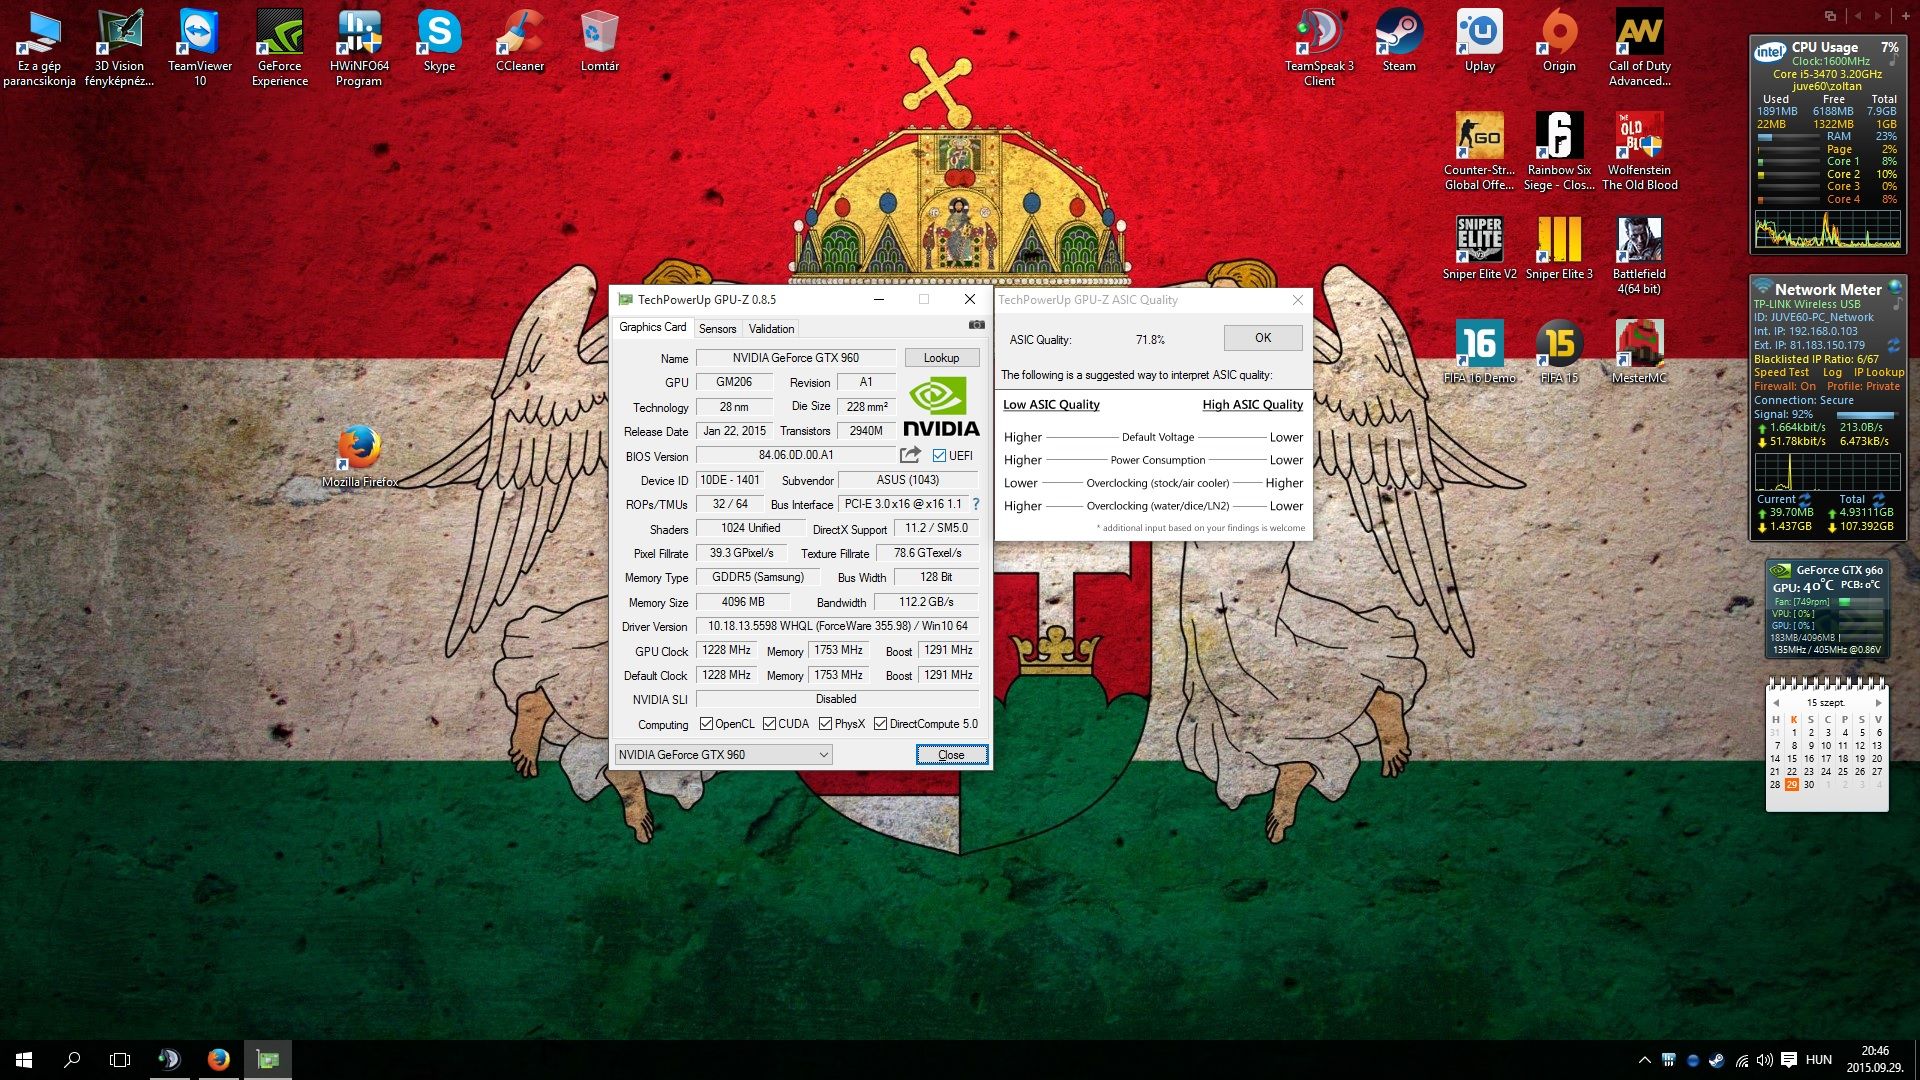Click Close button in GPU-Z
This screenshot has height=1080, width=1920.
click(x=951, y=755)
